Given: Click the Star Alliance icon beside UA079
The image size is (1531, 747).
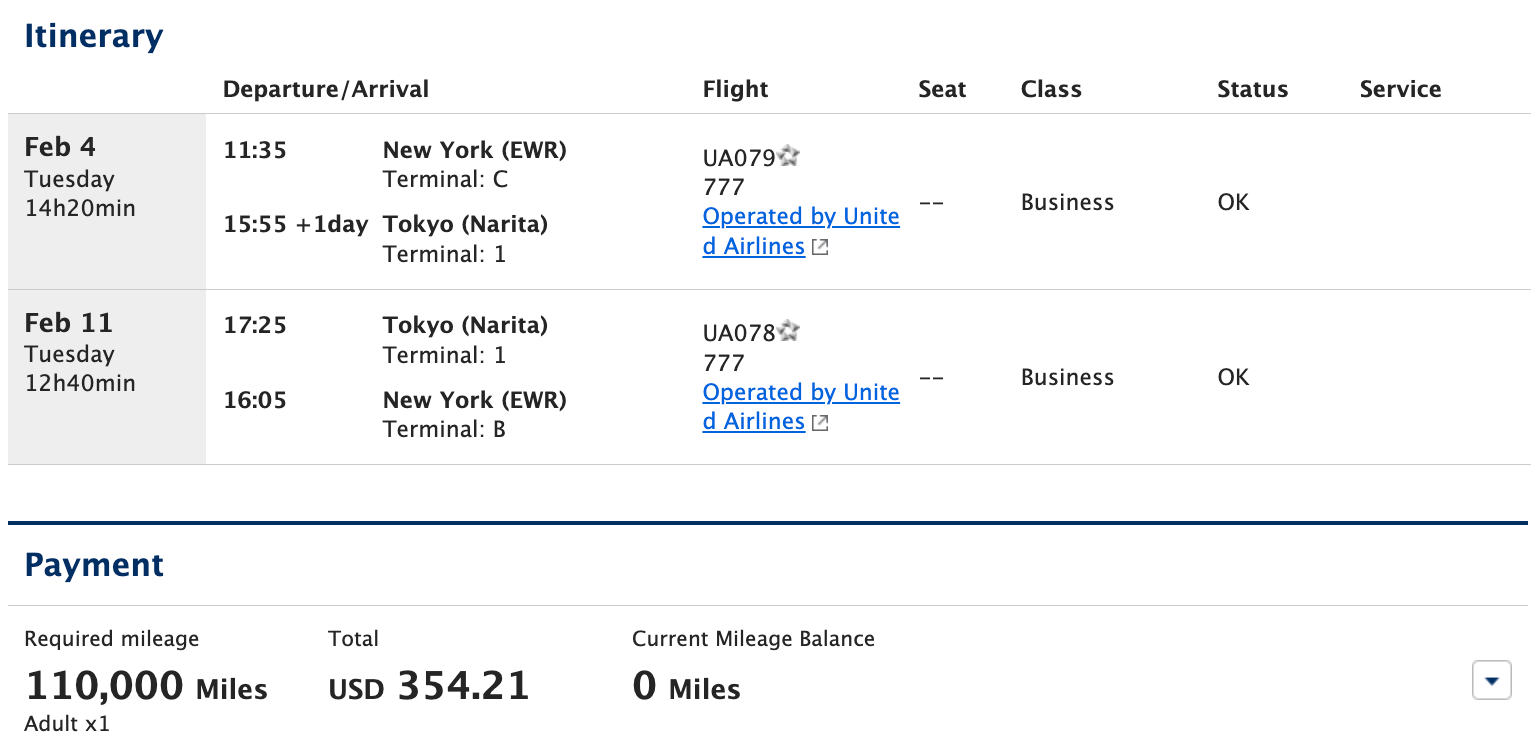Looking at the screenshot, I should click(x=790, y=156).
